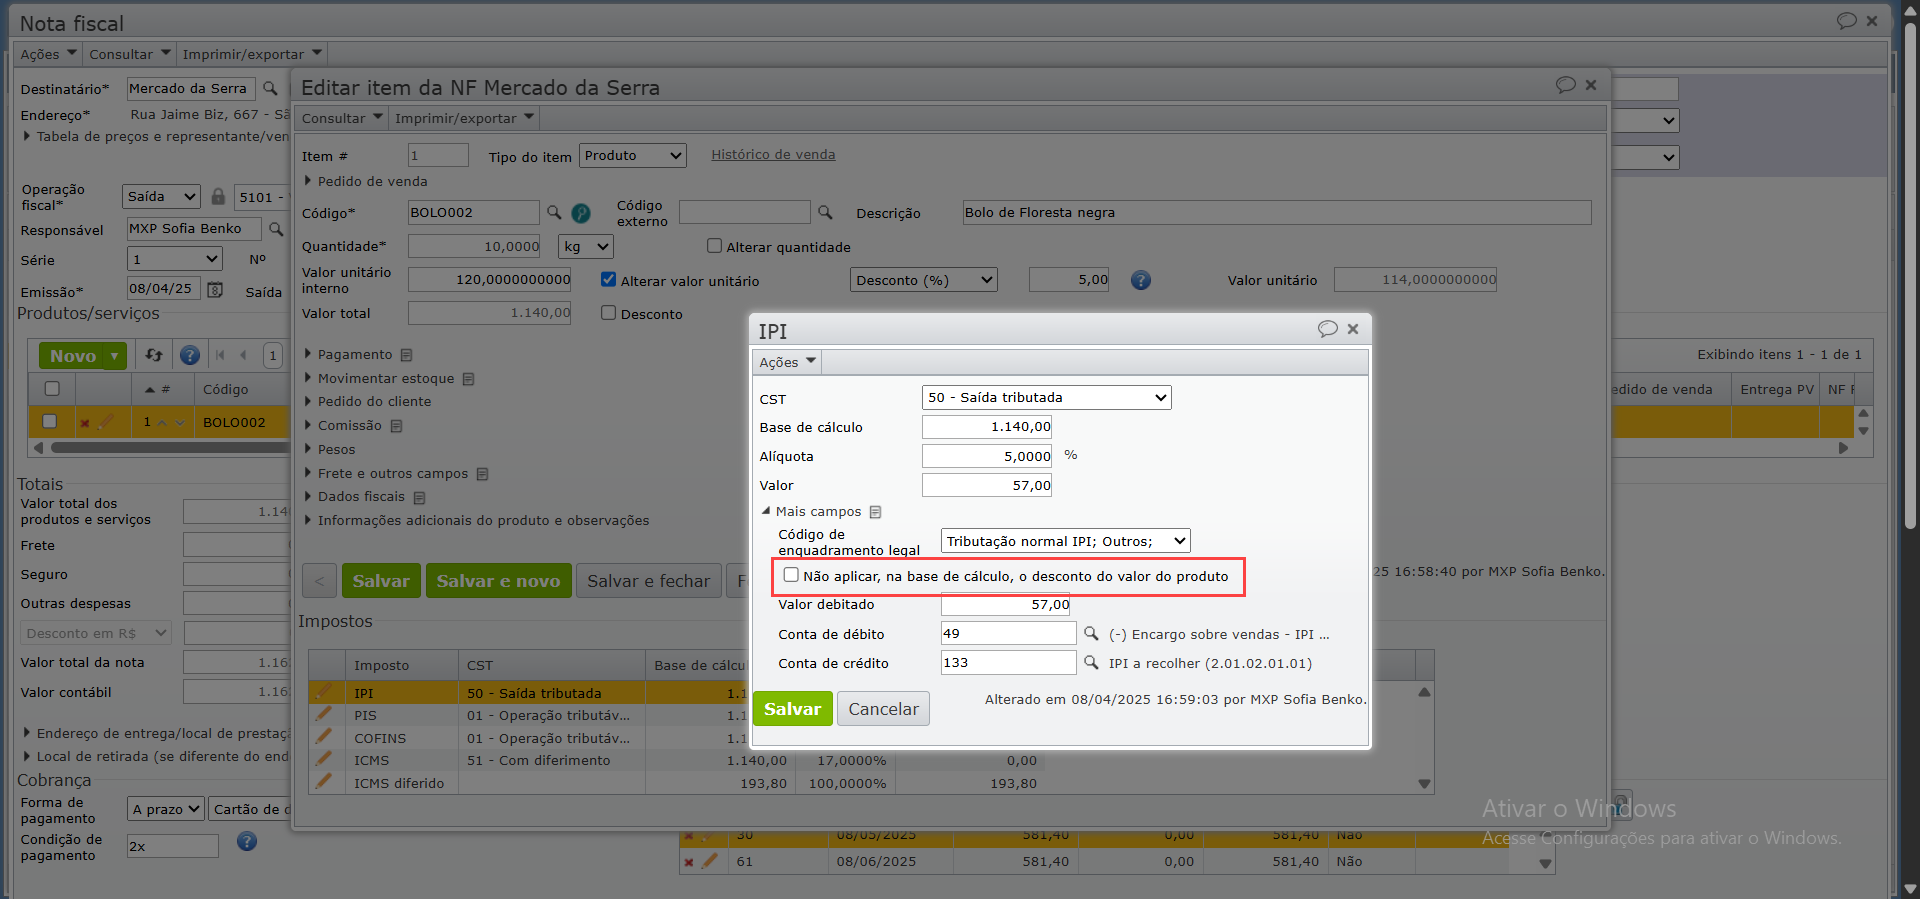Open Consultar menu in Nota fiscal window
Viewport: 1920px width, 899px height.
130,54
